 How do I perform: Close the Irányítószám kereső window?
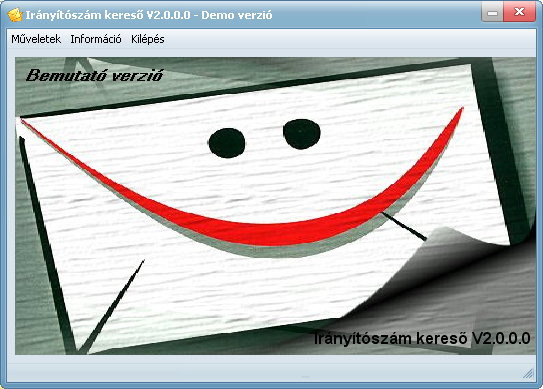click(x=519, y=12)
